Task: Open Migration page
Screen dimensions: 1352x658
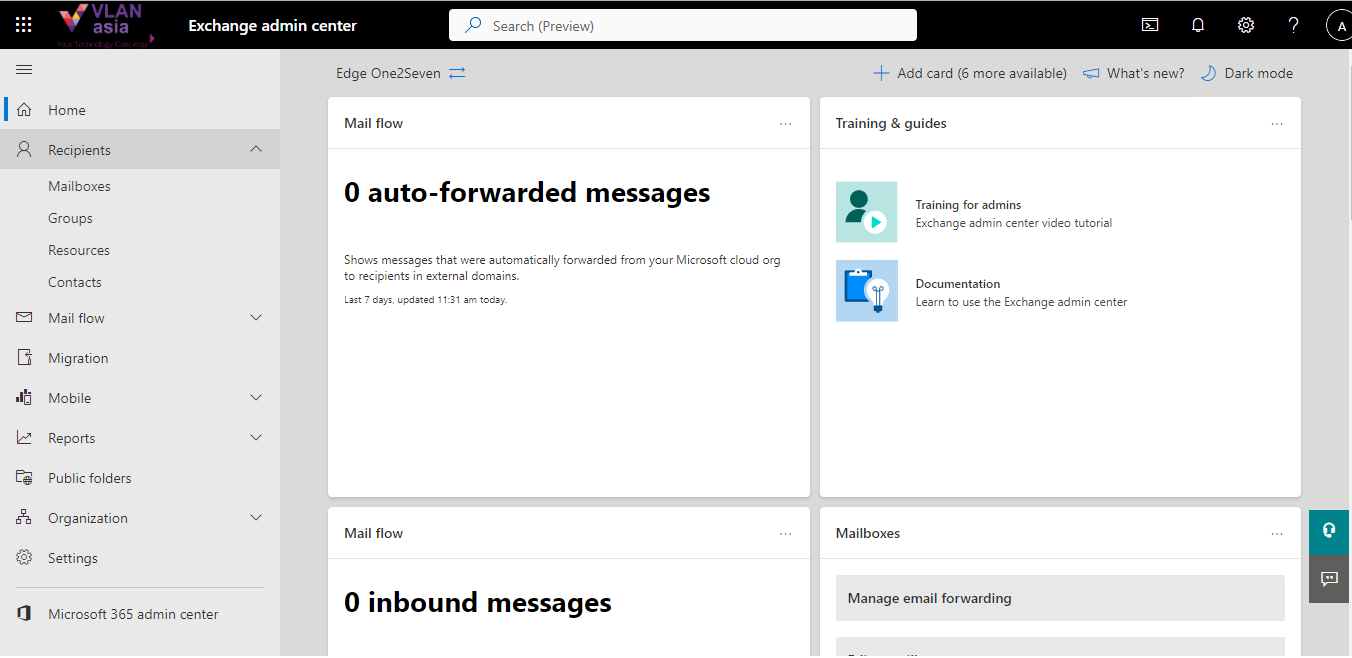Action: pos(78,358)
